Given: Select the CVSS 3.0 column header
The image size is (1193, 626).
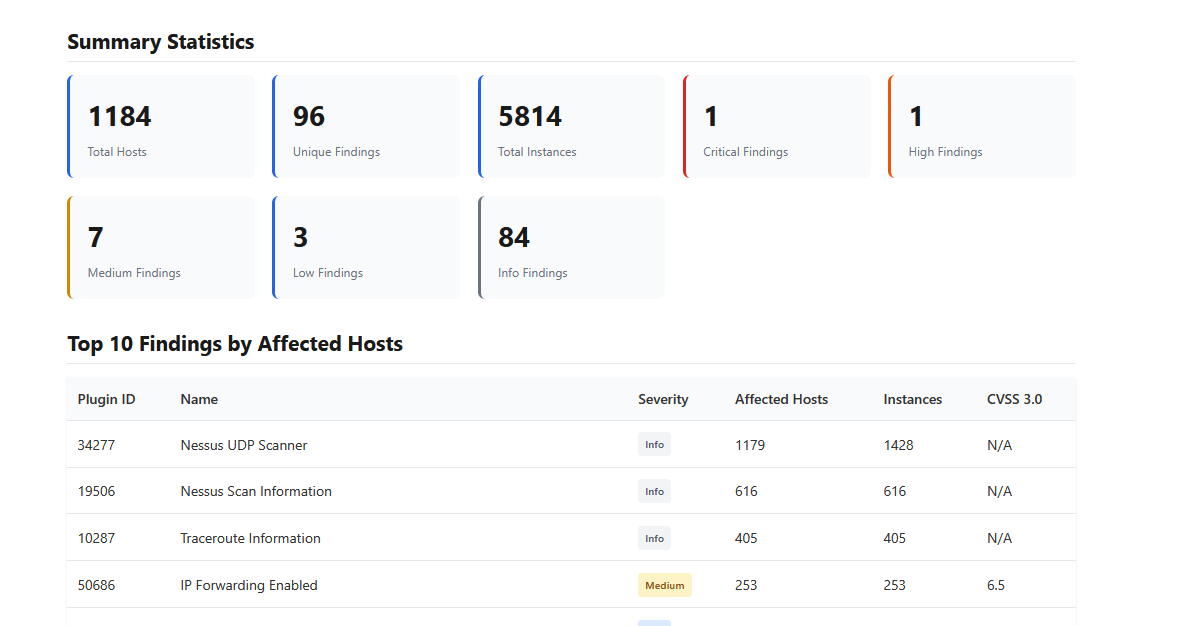Looking at the screenshot, I should pyautogui.click(x=1014, y=399).
